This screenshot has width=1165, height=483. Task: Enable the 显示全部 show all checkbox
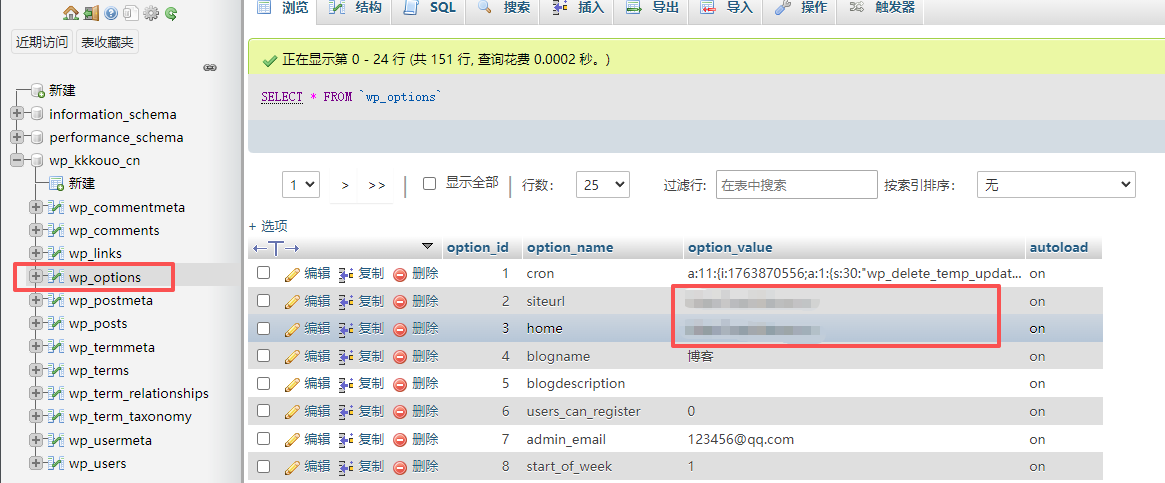coord(429,184)
